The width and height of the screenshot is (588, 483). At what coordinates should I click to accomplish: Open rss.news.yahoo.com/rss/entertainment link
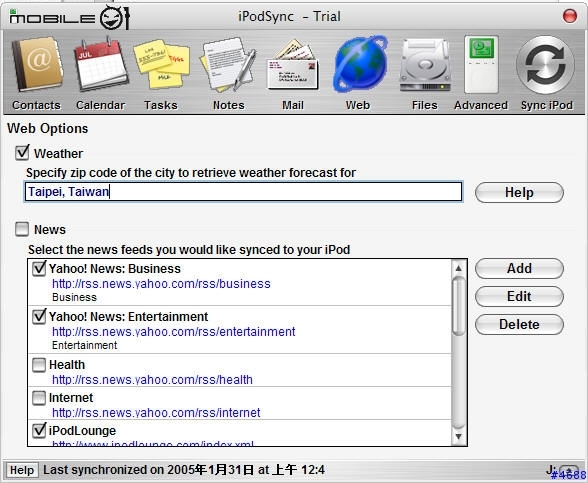tap(174, 332)
